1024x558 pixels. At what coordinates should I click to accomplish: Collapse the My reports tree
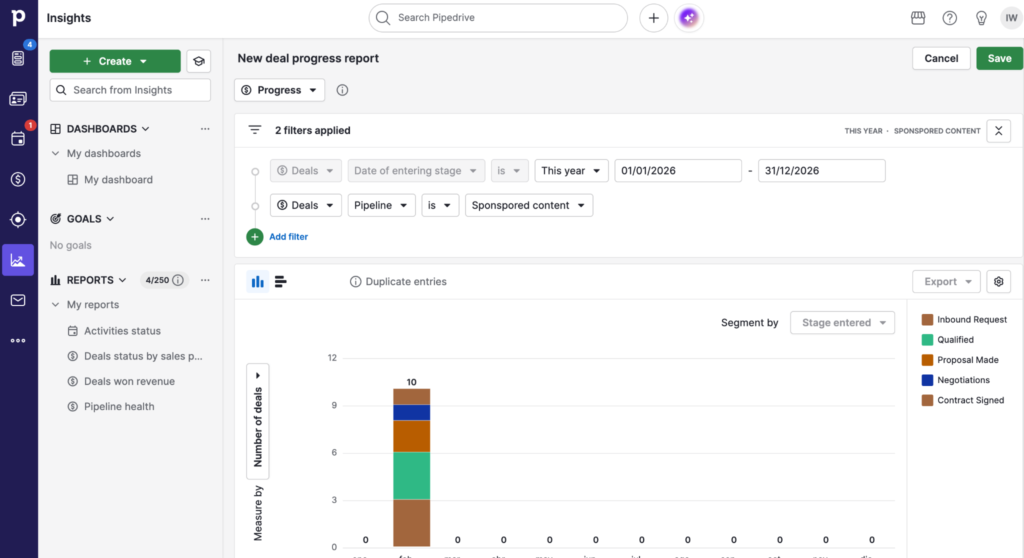(x=56, y=304)
